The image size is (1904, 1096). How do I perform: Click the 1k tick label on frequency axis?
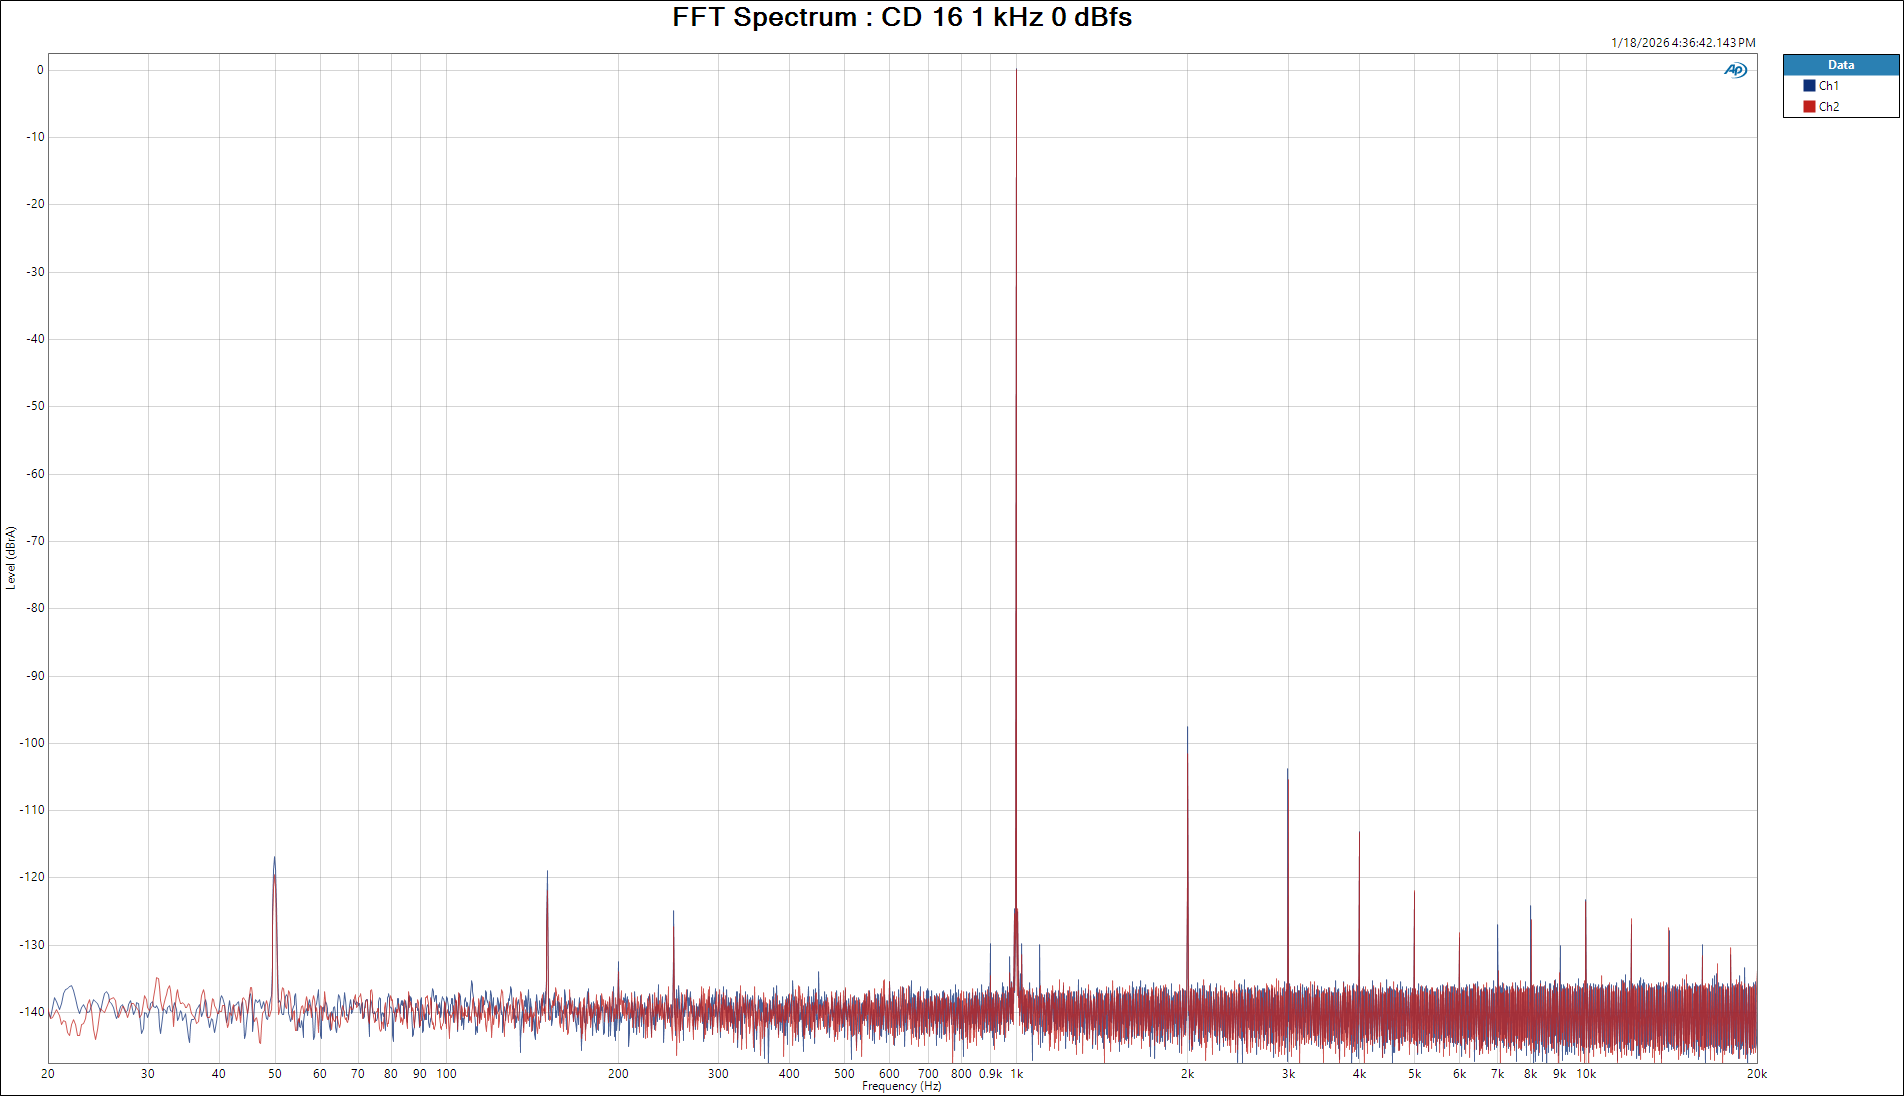(1016, 1074)
